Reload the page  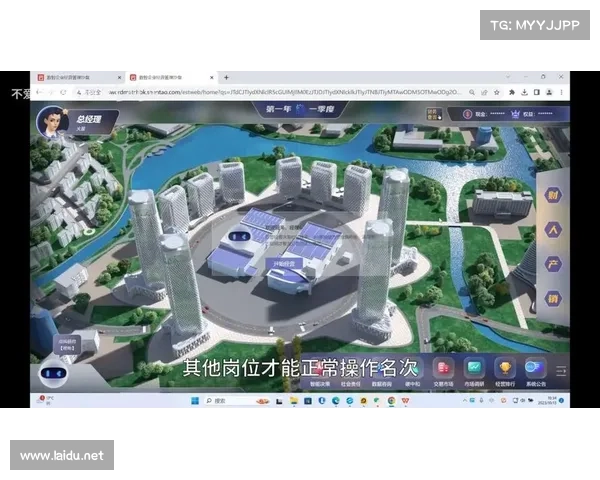coord(64,92)
